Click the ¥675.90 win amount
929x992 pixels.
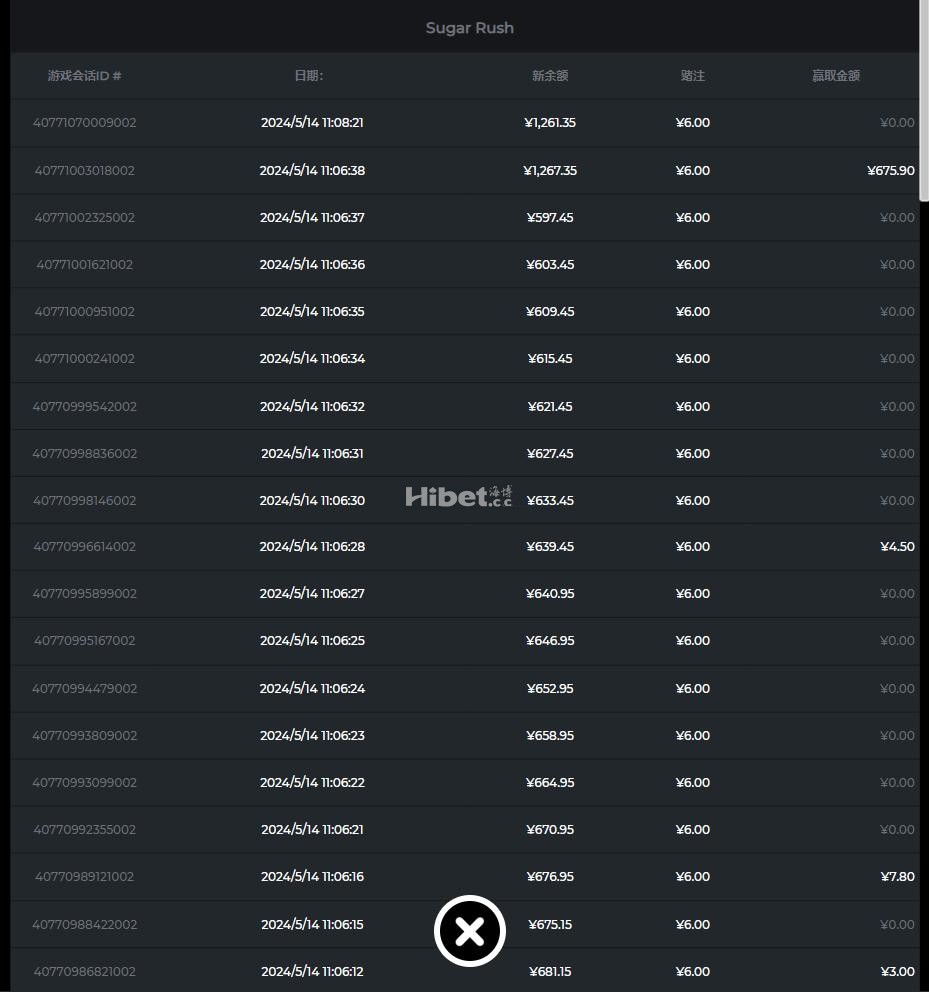coord(891,171)
